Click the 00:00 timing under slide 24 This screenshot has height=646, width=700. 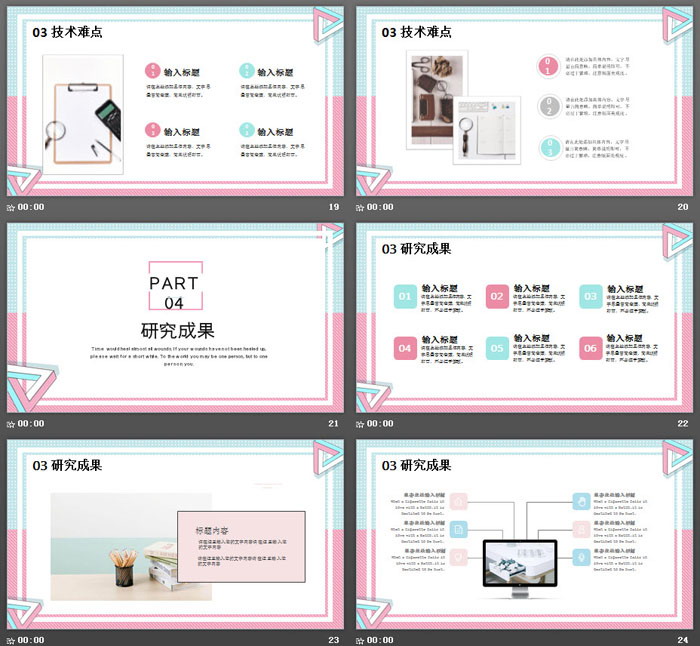point(380,640)
